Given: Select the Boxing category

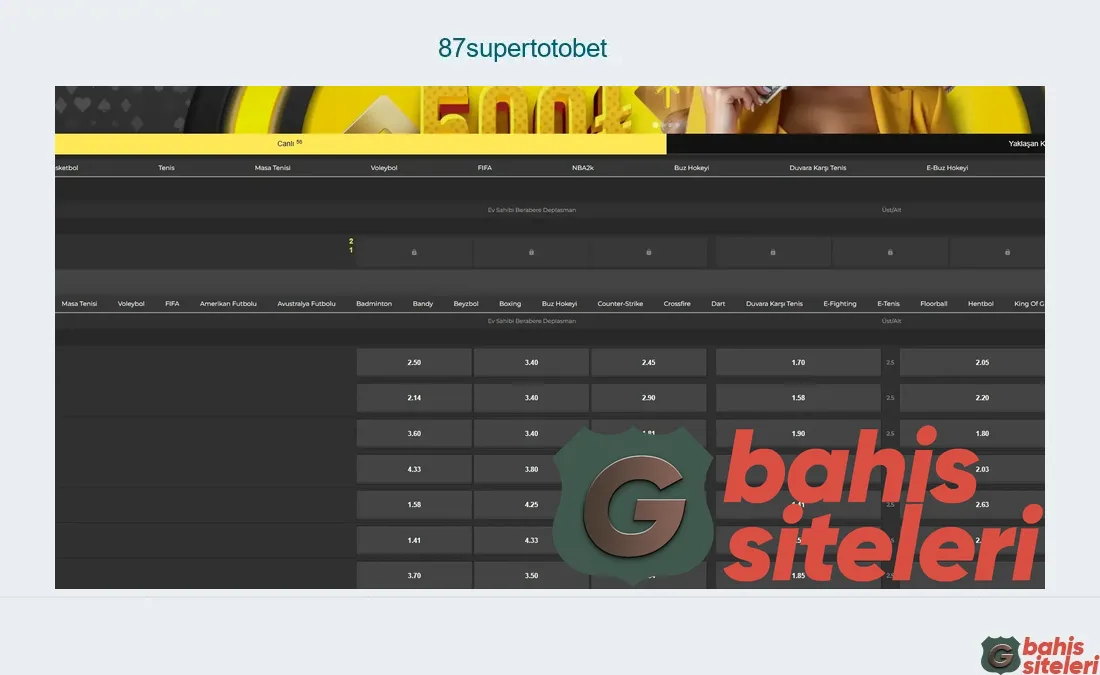Looking at the screenshot, I should [510, 303].
